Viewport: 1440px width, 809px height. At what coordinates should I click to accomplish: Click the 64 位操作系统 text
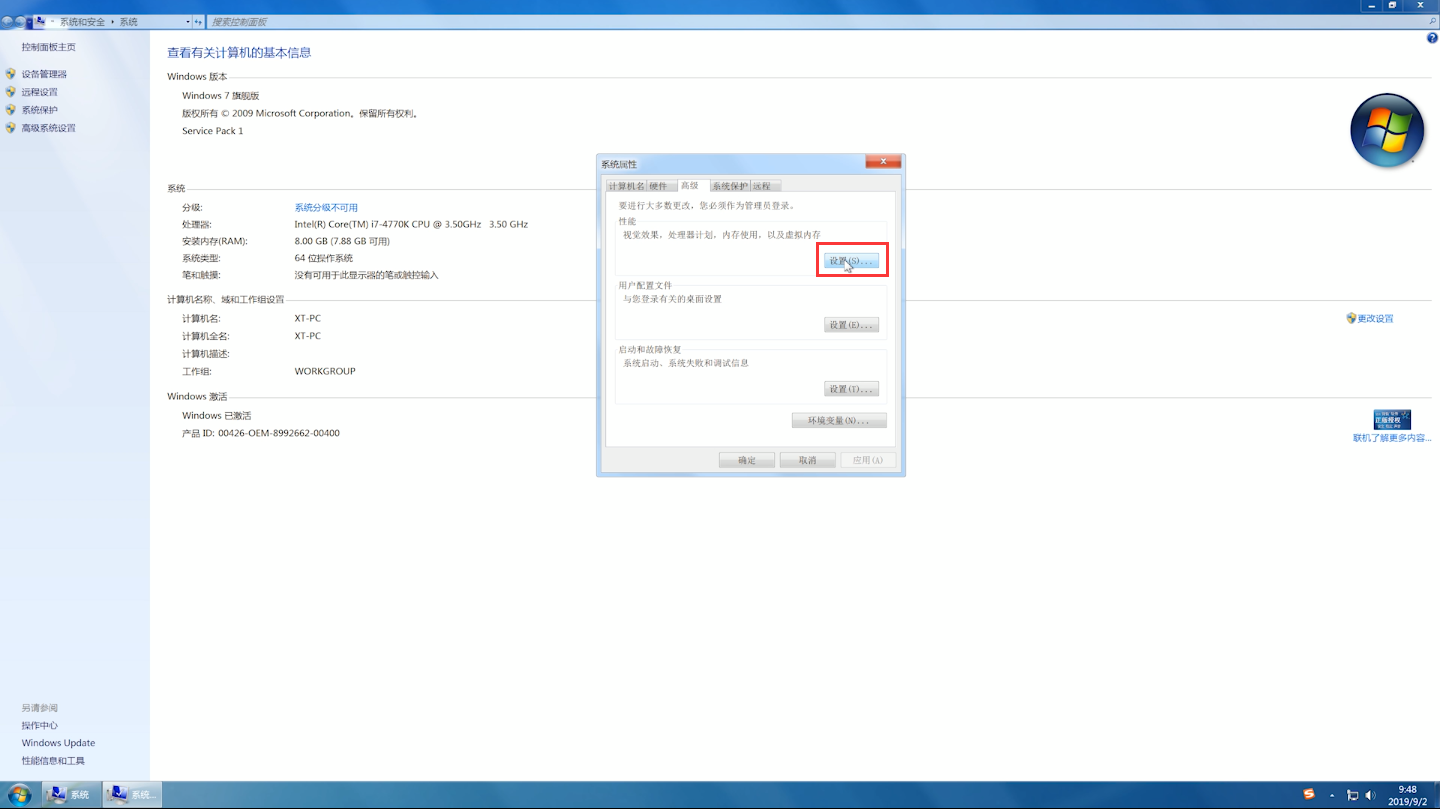323,258
